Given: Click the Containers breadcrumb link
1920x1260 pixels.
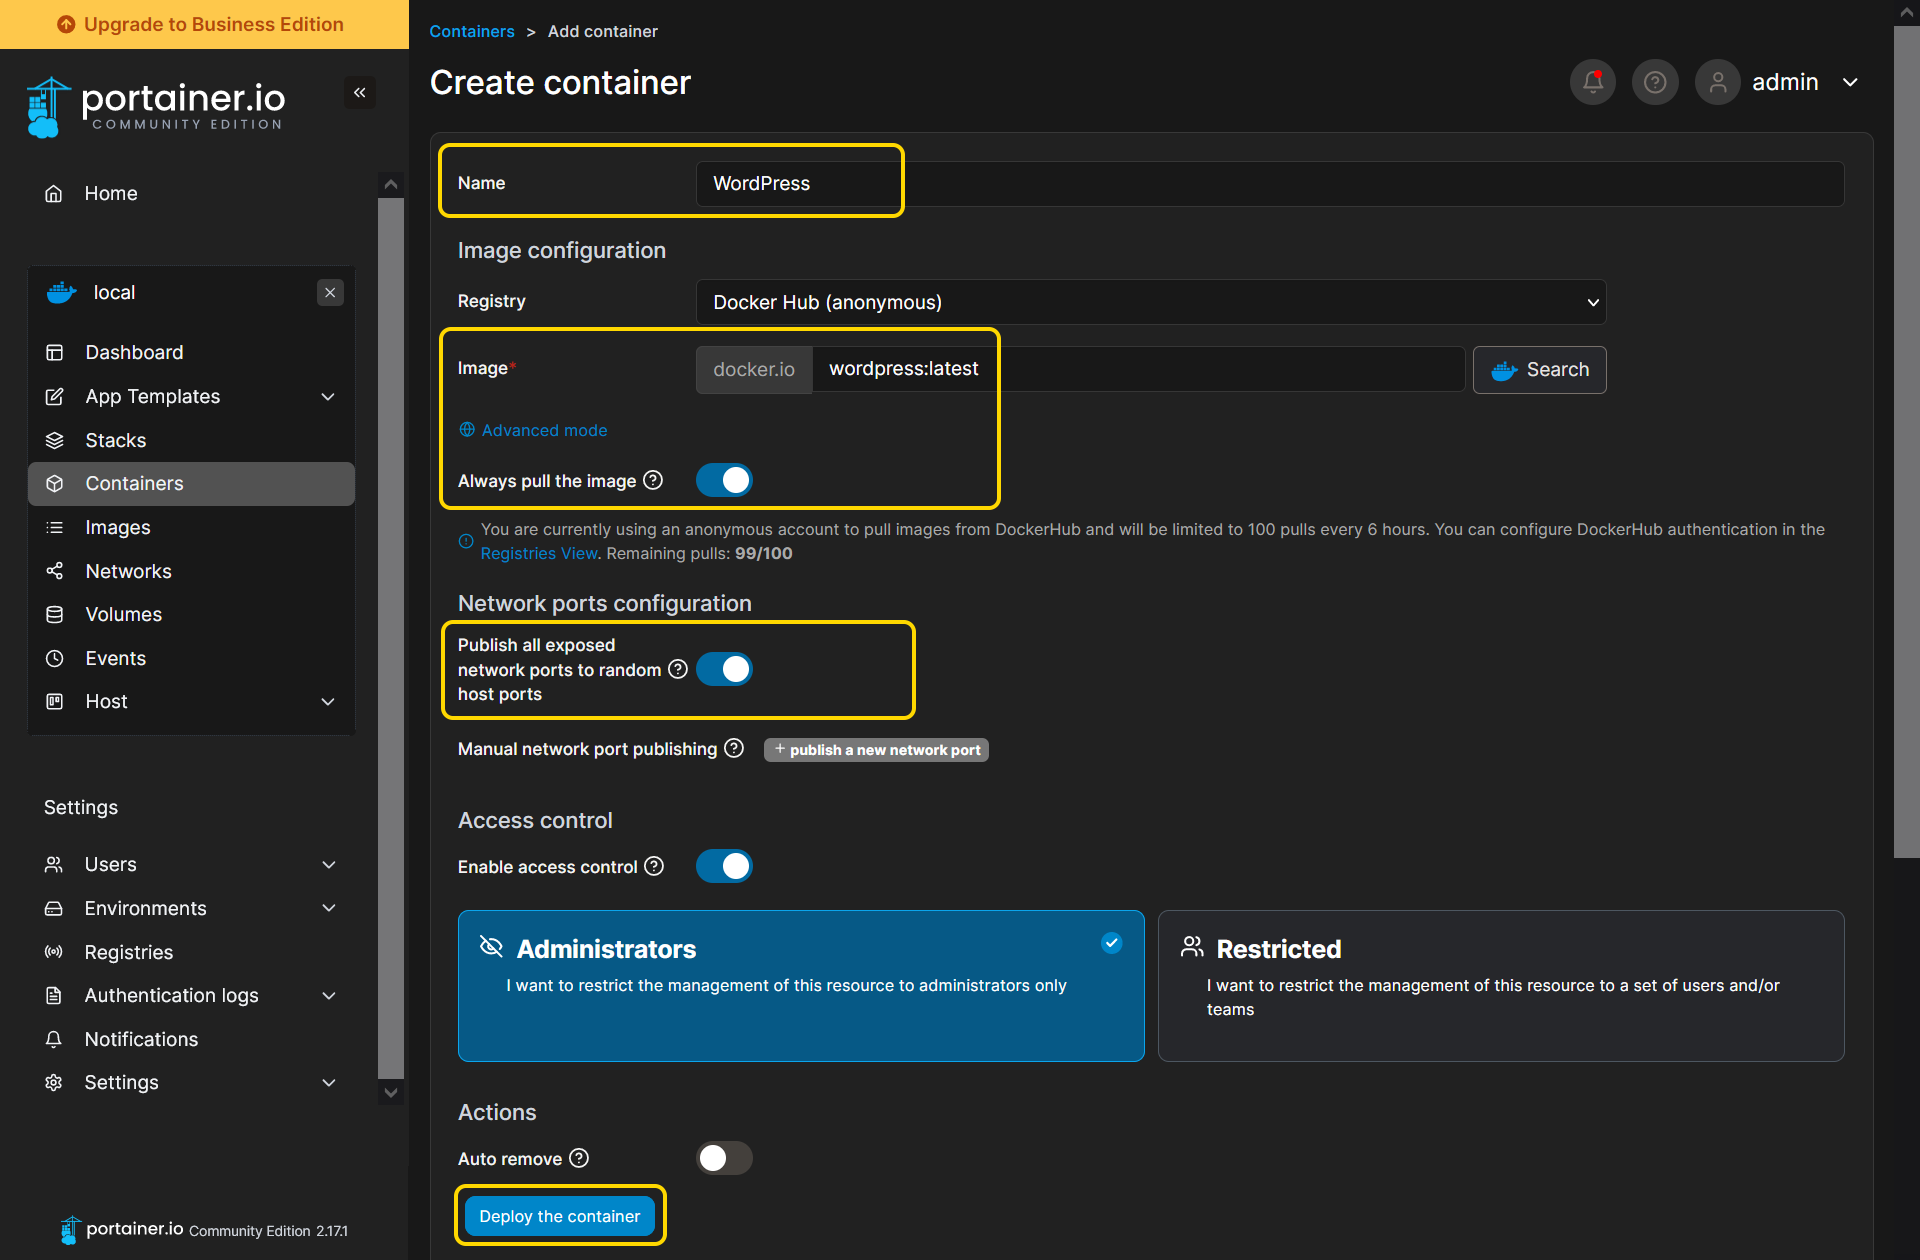Looking at the screenshot, I should tap(472, 31).
